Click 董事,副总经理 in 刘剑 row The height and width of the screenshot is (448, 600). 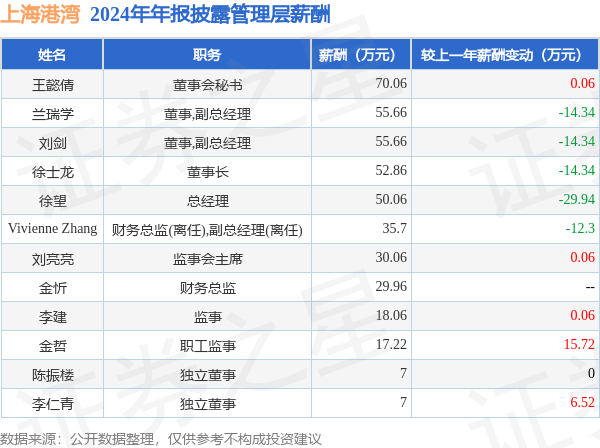(x=207, y=143)
